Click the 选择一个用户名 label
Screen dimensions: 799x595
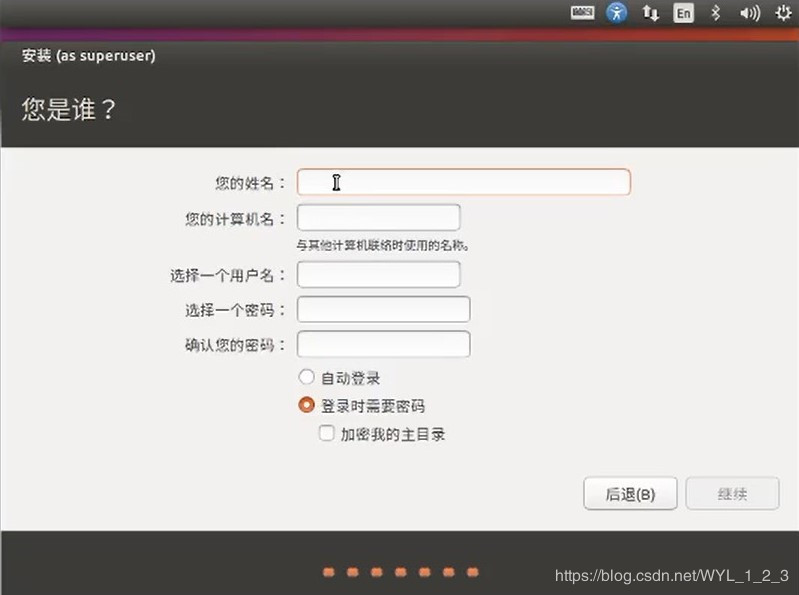tap(228, 276)
